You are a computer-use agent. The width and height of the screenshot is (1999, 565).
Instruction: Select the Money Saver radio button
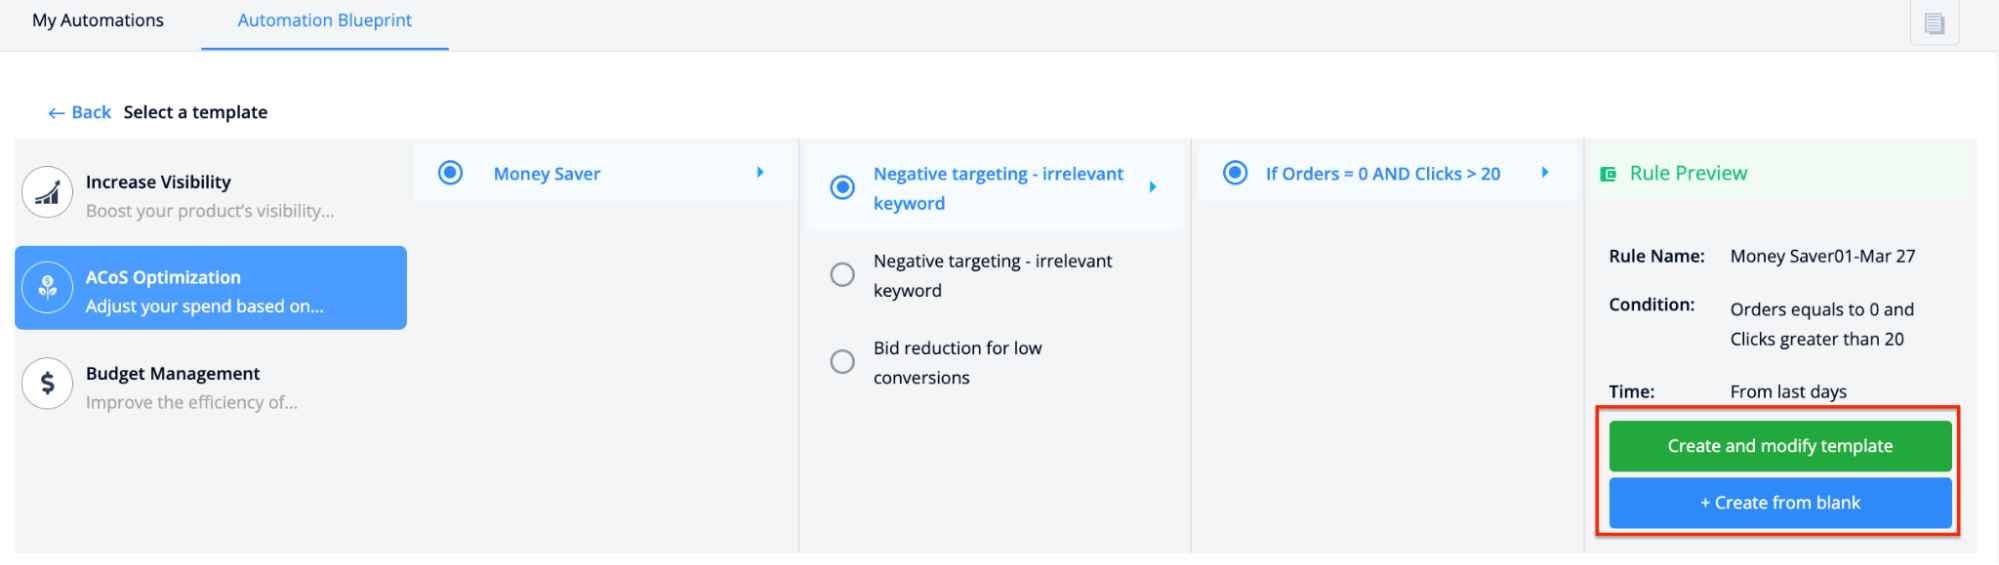(x=451, y=173)
